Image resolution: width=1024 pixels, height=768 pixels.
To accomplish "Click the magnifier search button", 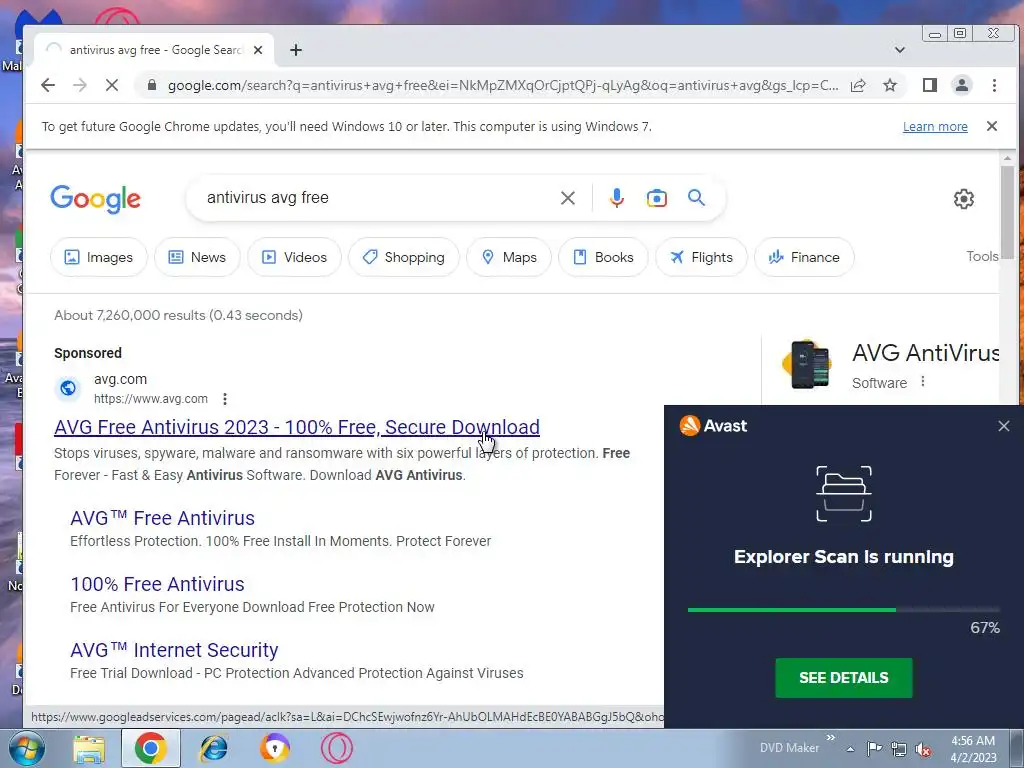I will click(x=696, y=197).
